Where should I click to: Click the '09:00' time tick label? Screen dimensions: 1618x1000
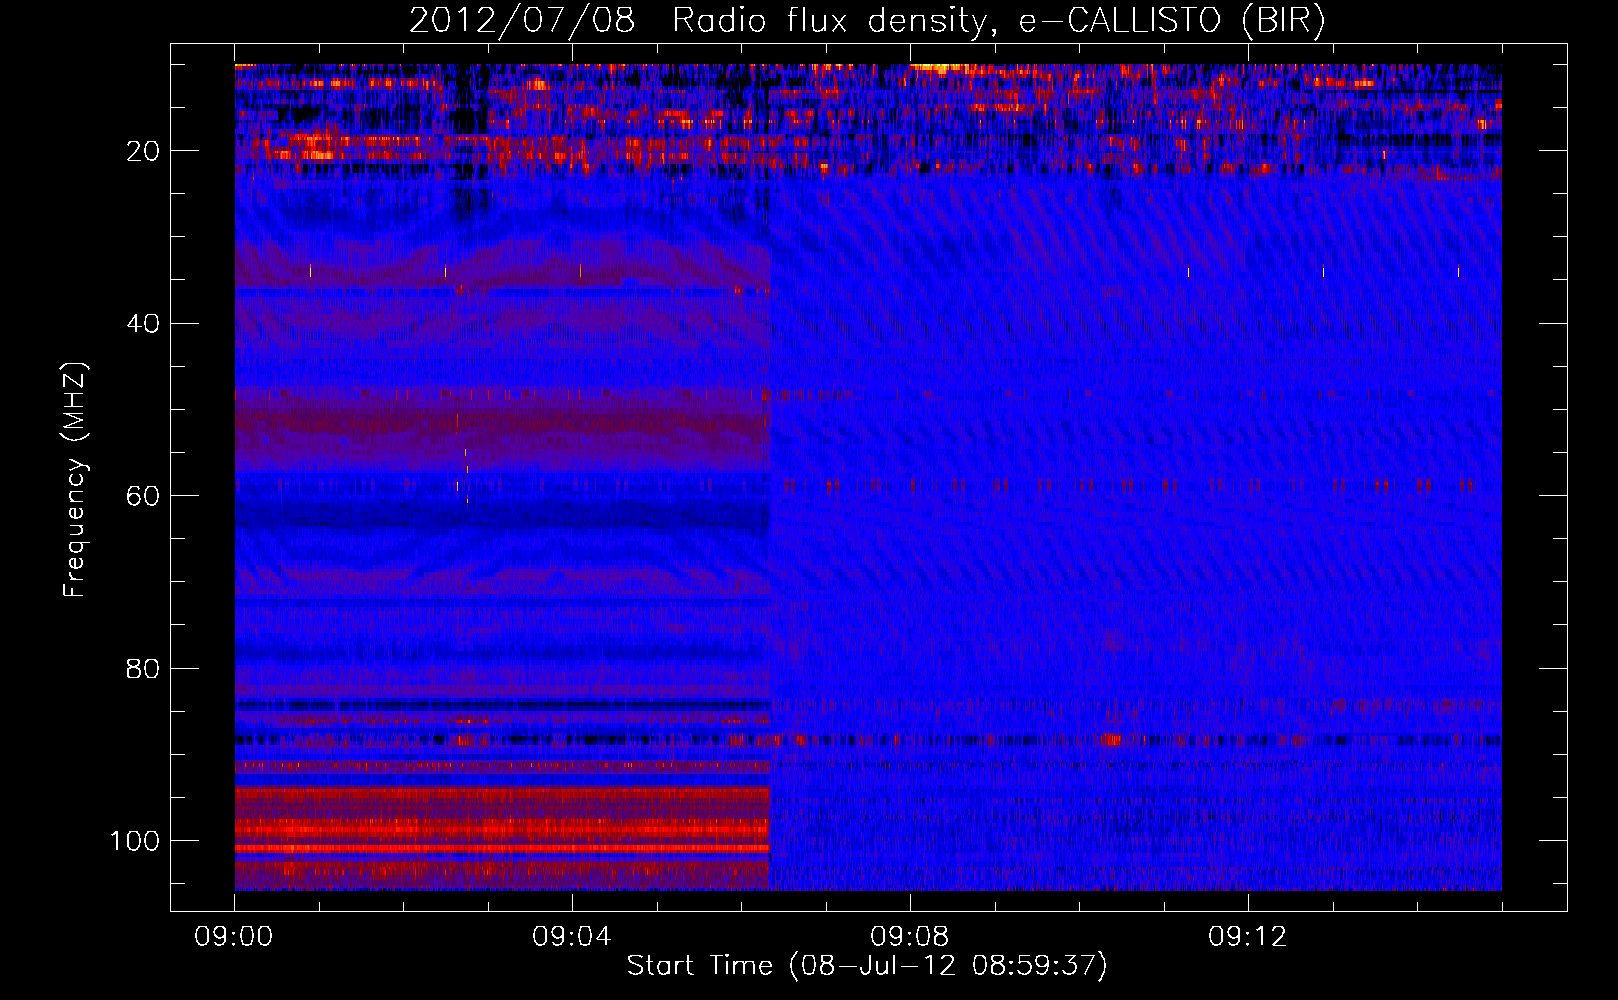tap(234, 937)
